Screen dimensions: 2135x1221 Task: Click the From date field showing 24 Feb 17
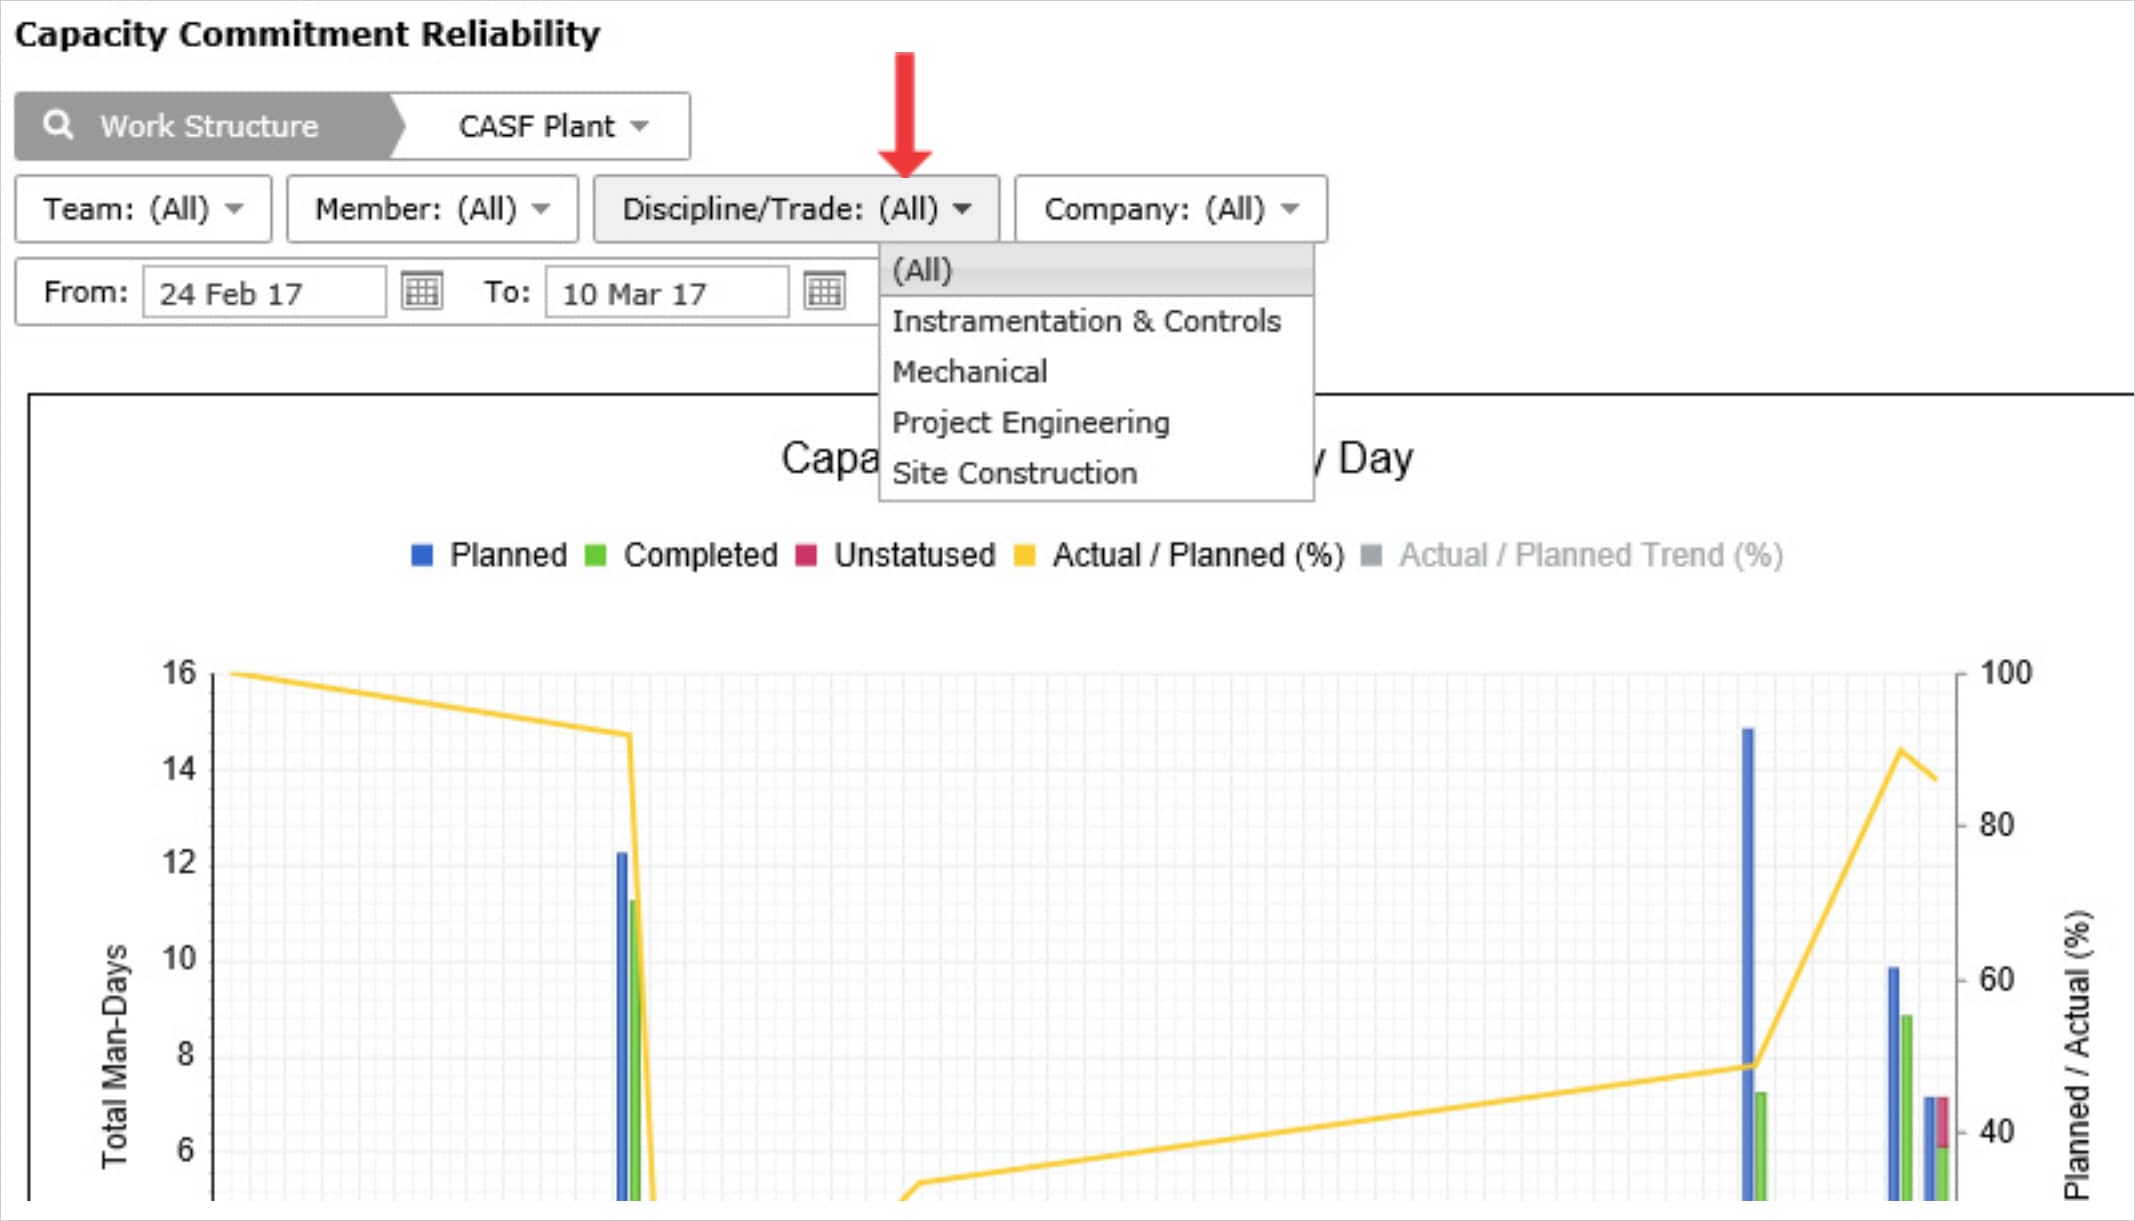pos(264,292)
